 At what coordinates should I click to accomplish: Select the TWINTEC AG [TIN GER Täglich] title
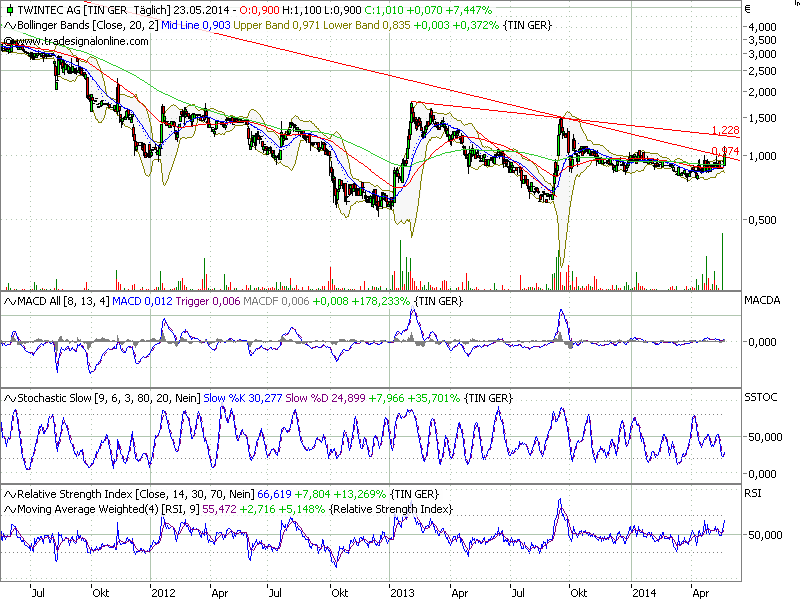[x=94, y=10]
